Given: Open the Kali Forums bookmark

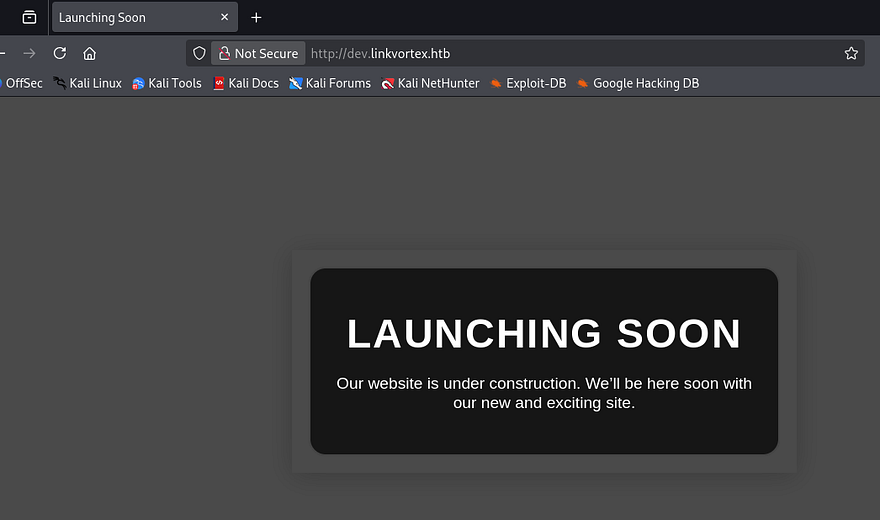Looking at the screenshot, I should [x=330, y=83].
